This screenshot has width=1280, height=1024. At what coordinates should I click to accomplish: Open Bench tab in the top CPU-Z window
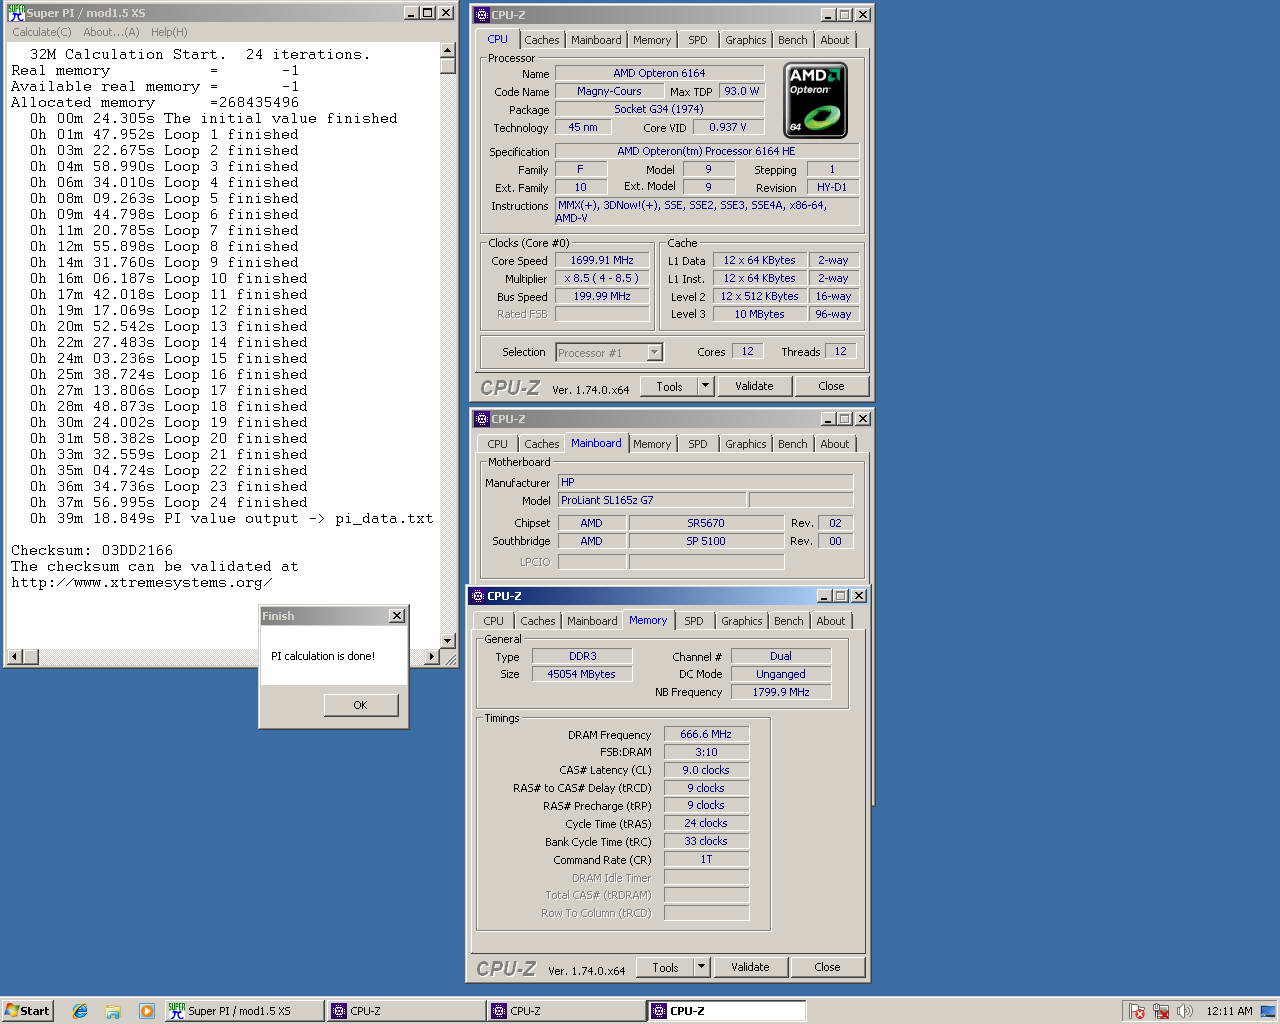point(793,40)
